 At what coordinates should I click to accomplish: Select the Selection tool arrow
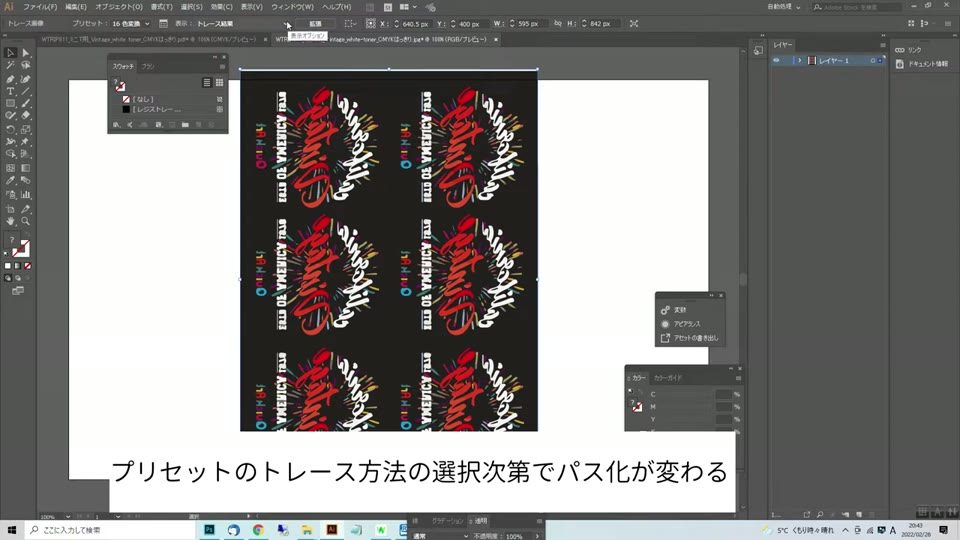[10, 53]
